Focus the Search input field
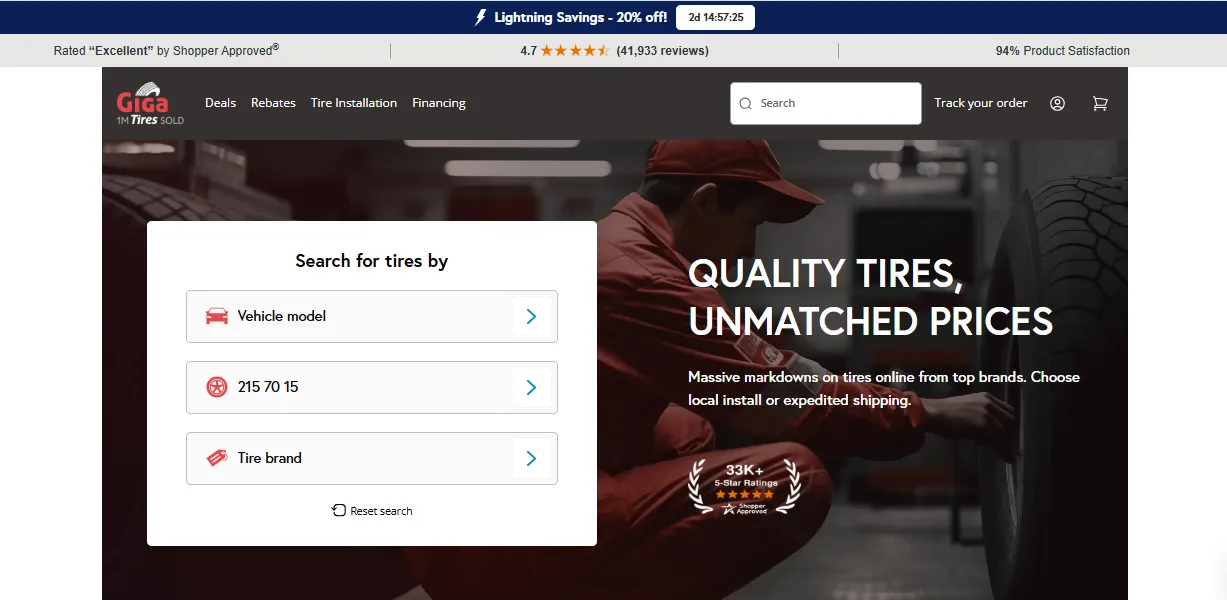 pyautogui.click(x=826, y=103)
